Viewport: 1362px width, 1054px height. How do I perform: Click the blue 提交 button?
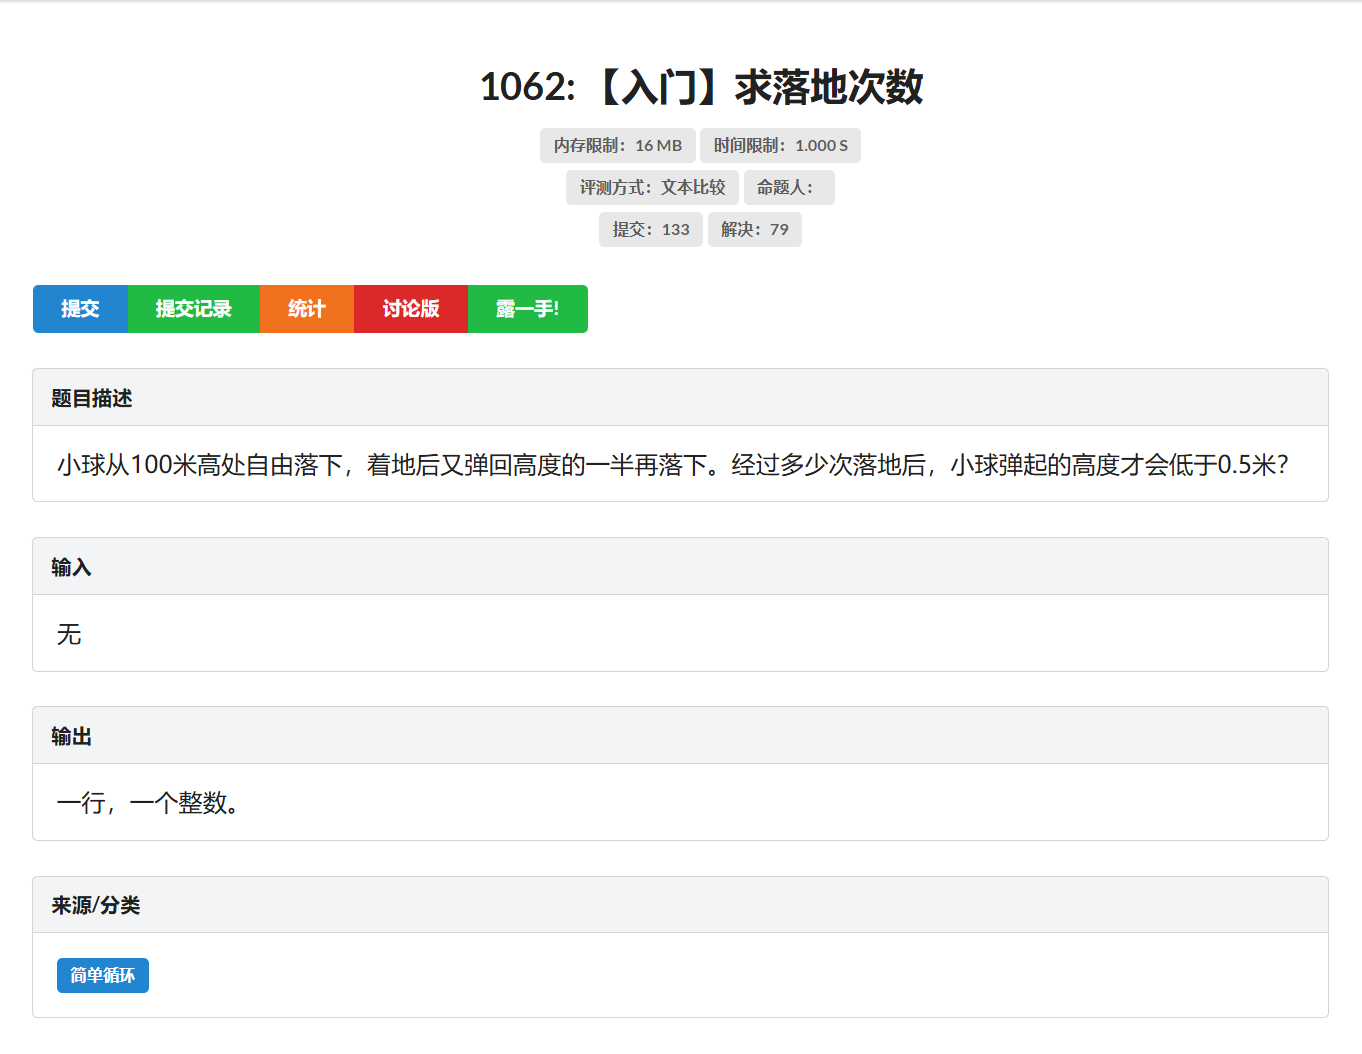80,309
